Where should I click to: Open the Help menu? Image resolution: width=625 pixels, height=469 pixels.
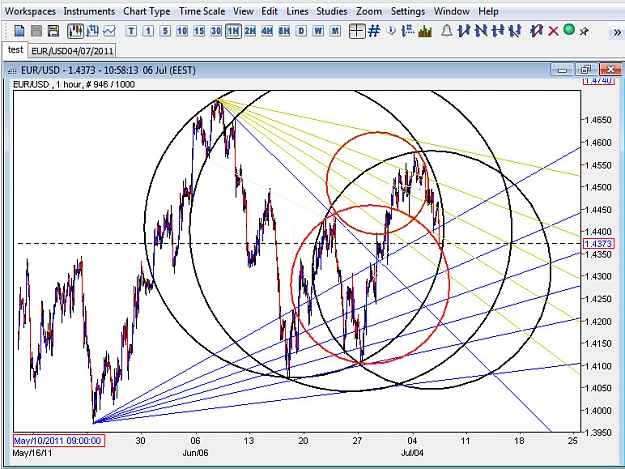[x=488, y=11]
